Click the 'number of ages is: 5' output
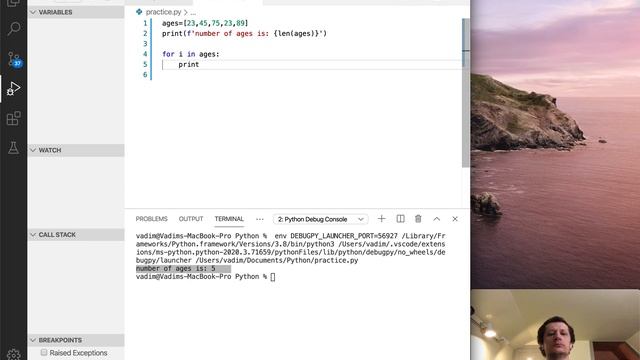Image resolution: width=640 pixels, height=360 pixels. 176,269
